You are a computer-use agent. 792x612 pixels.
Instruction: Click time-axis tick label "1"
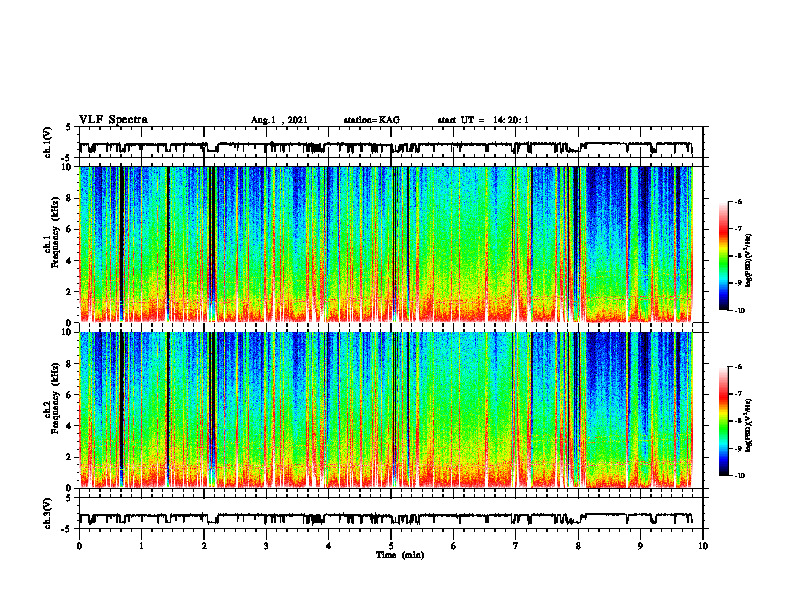click(x=141, y=546)
